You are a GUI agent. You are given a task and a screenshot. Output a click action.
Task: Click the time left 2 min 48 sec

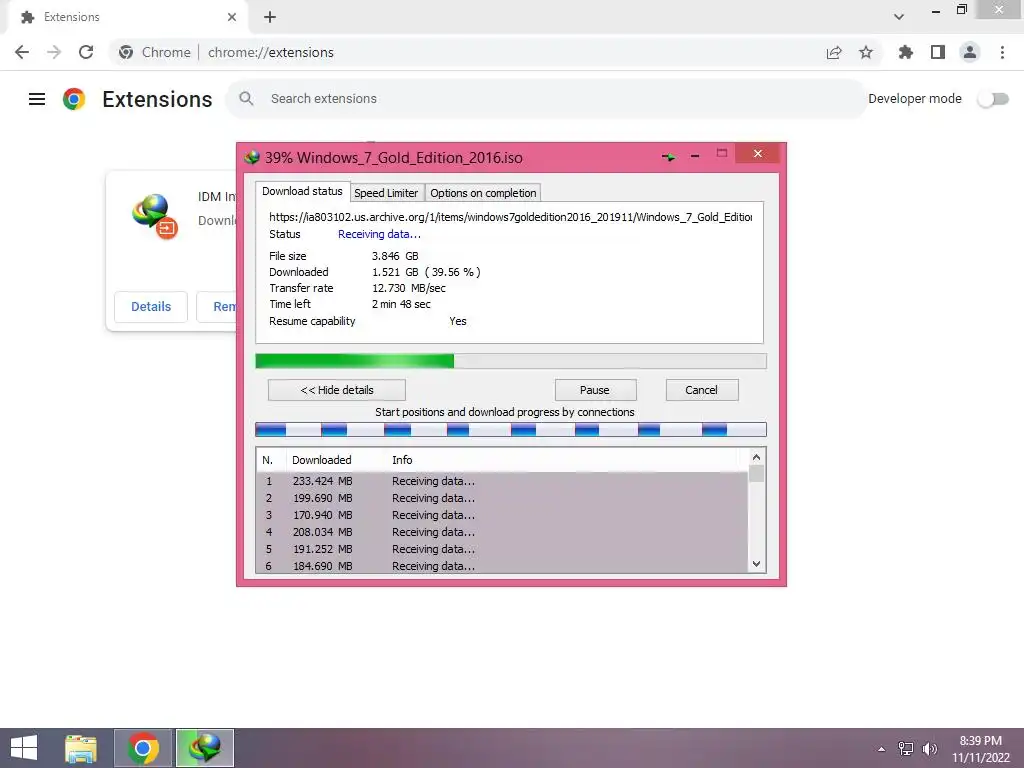coord(401,304)
